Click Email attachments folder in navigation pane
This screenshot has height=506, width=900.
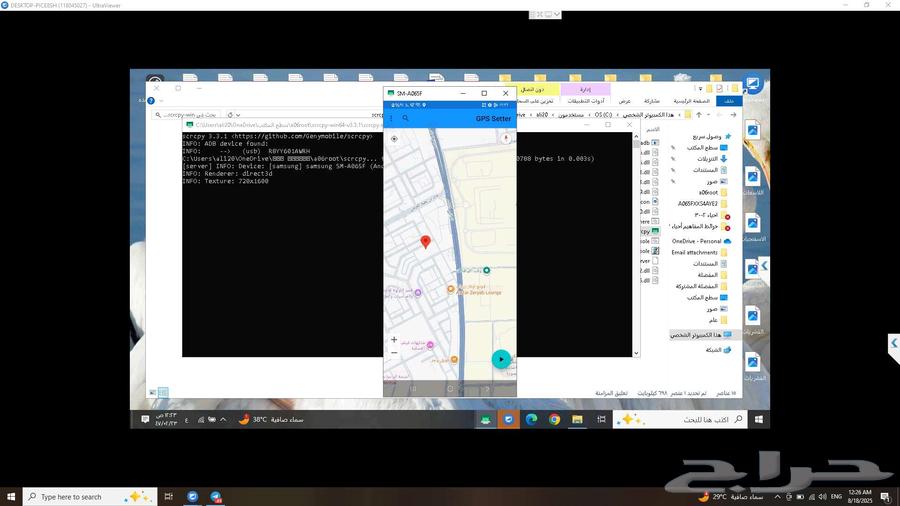[695, 252]
